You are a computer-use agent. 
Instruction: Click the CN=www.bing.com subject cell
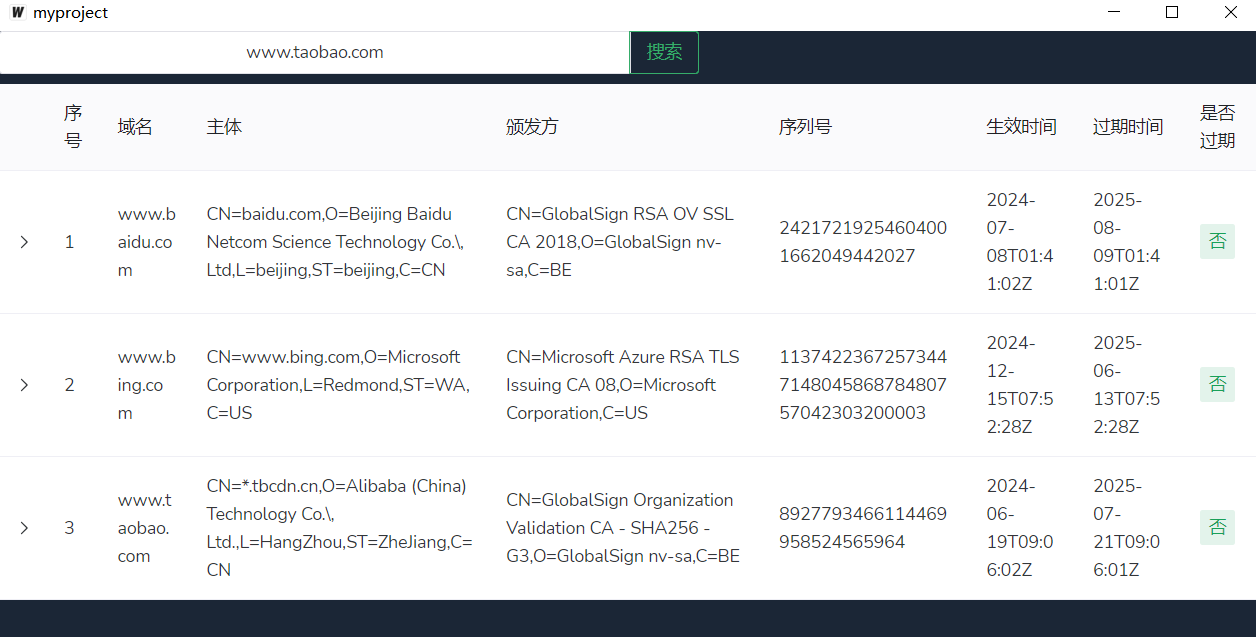click(338, 385)
